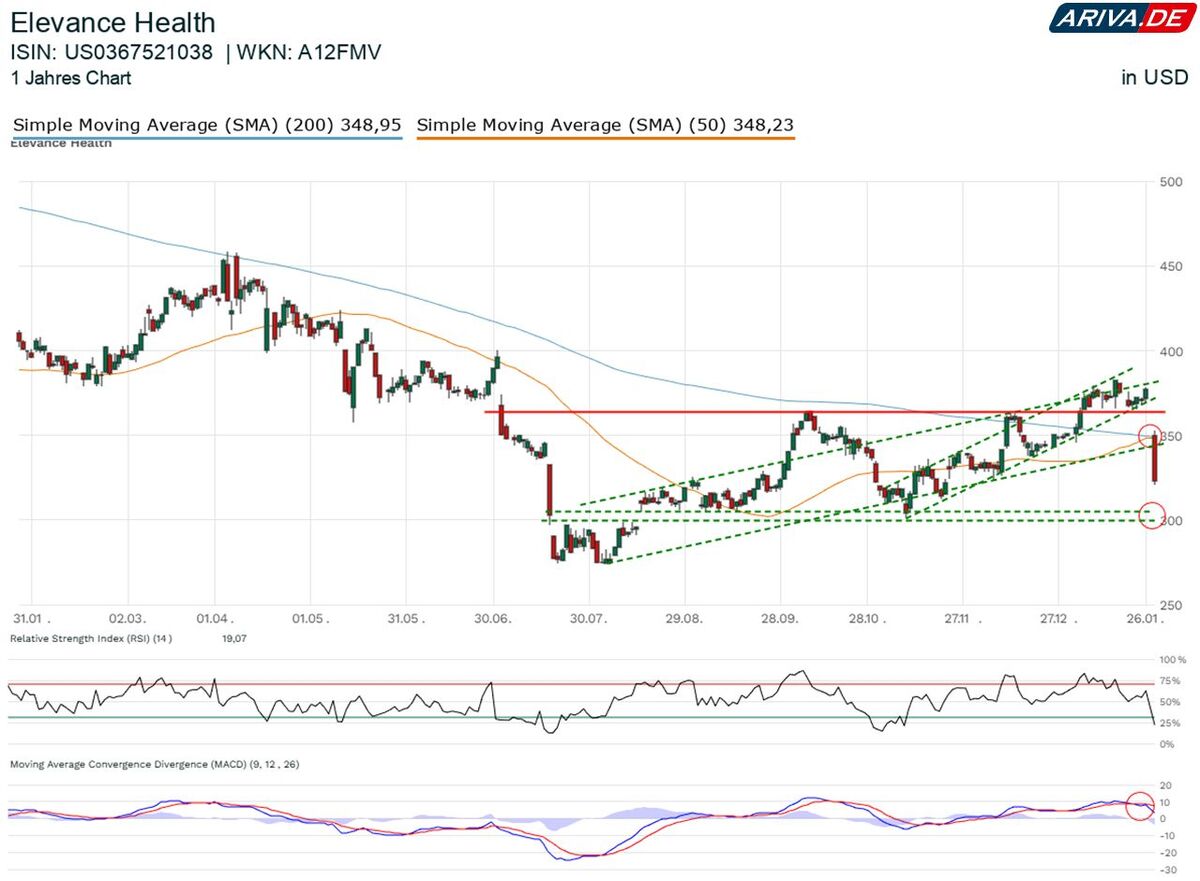
Task: Click the Relative Strength Index (RSI) (14) label
Action: tap(91, 637)
